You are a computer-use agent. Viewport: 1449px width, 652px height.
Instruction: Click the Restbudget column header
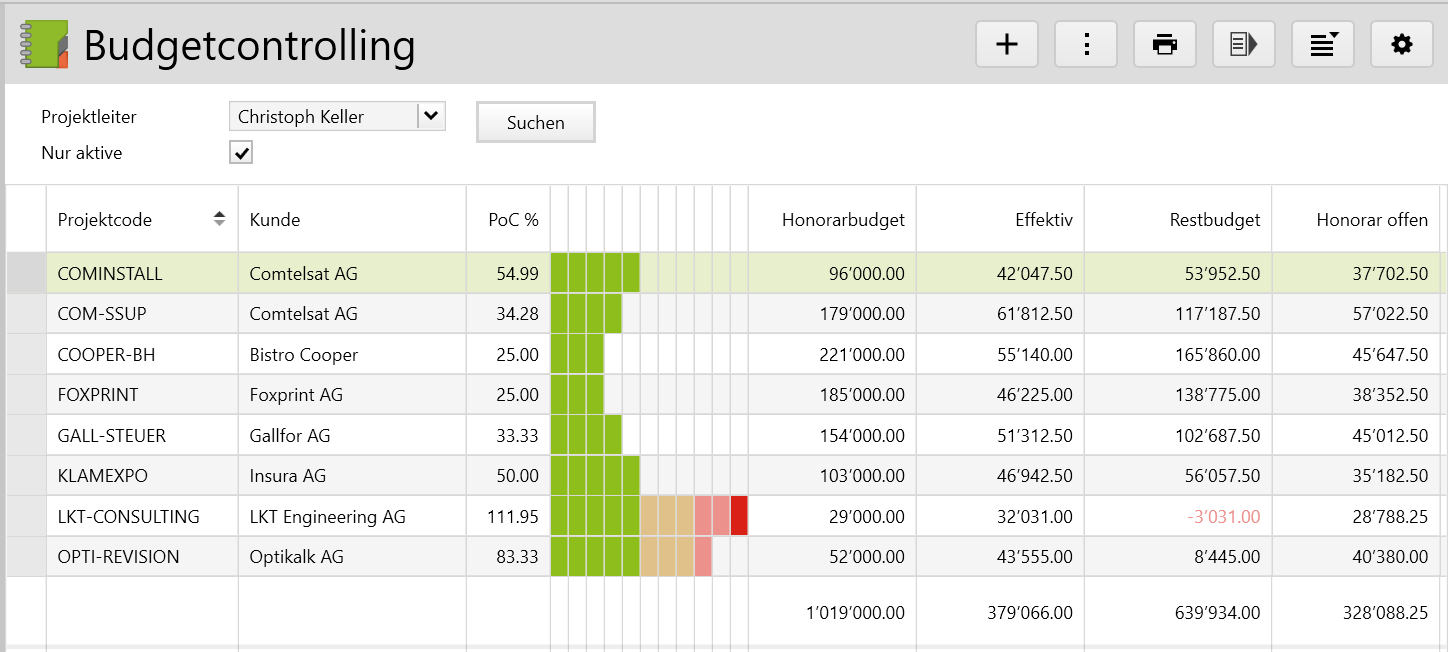click(x=1214, y=220)
